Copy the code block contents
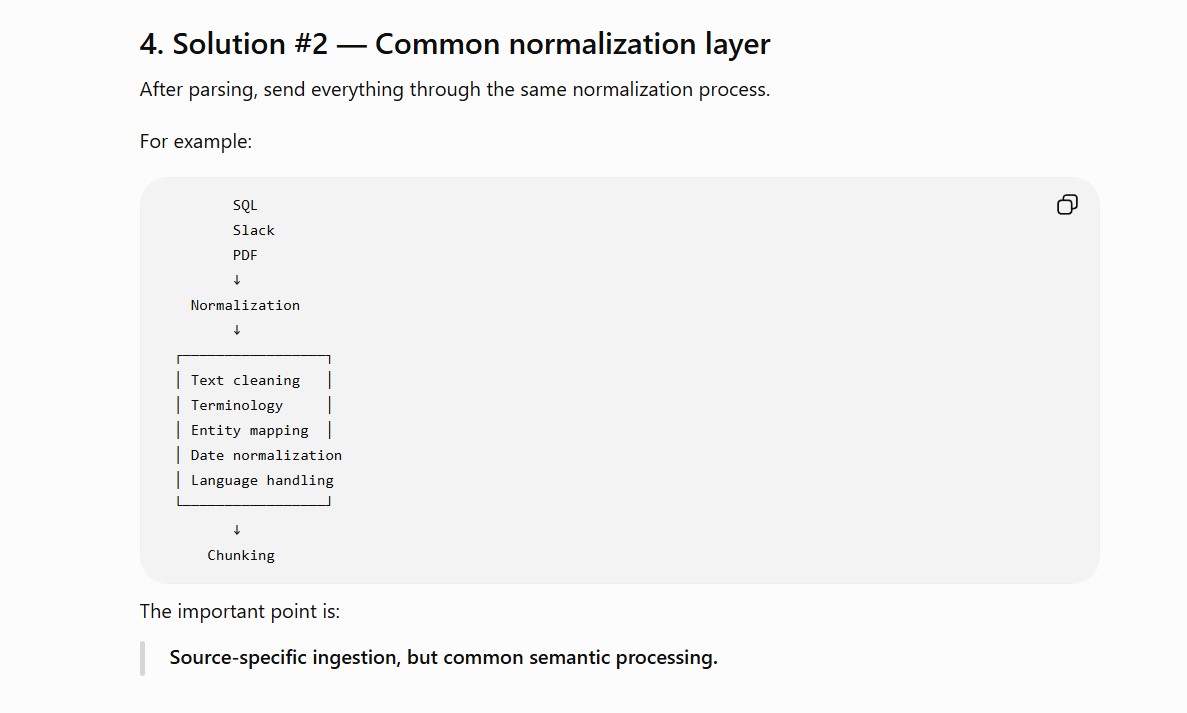 pyautogui.click(x=1067, y=204)
